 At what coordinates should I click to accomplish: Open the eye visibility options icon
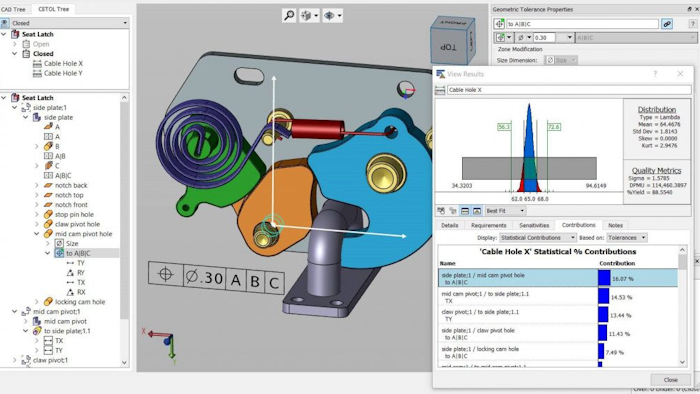(333, 16)
